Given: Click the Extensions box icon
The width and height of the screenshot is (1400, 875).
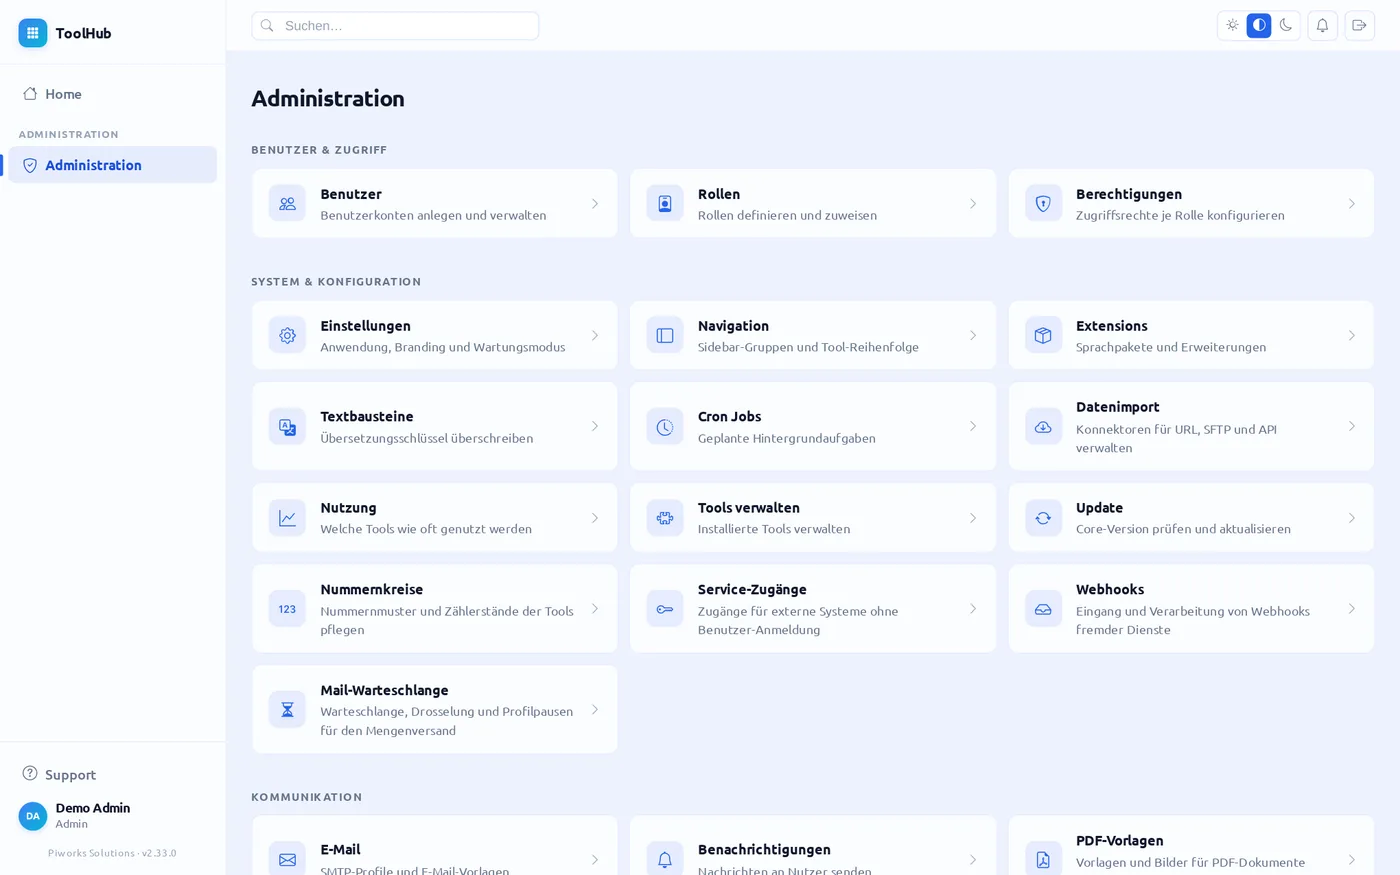Looking at the screenshot, I should click(x=1043, y=336).
